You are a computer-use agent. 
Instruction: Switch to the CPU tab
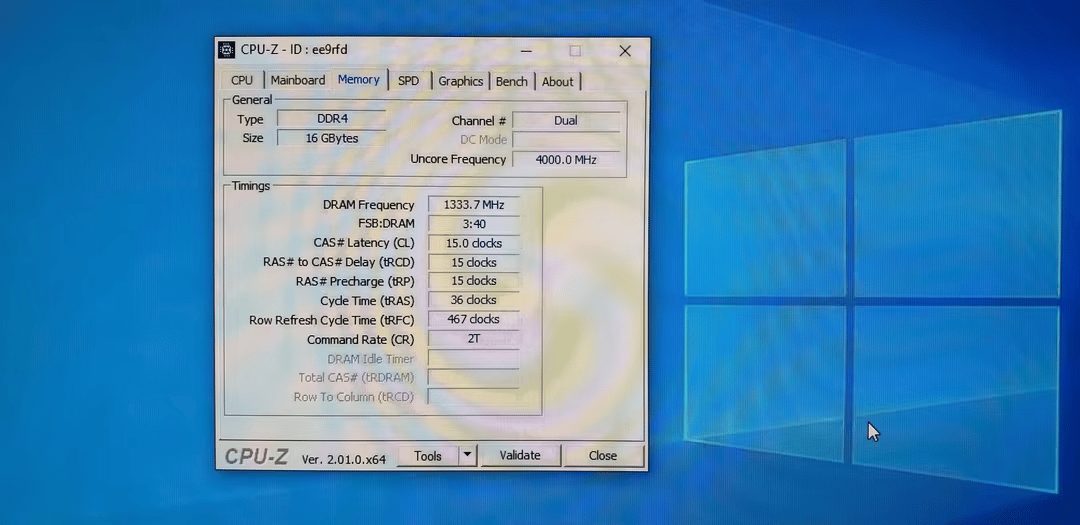(x=242, y=81)
